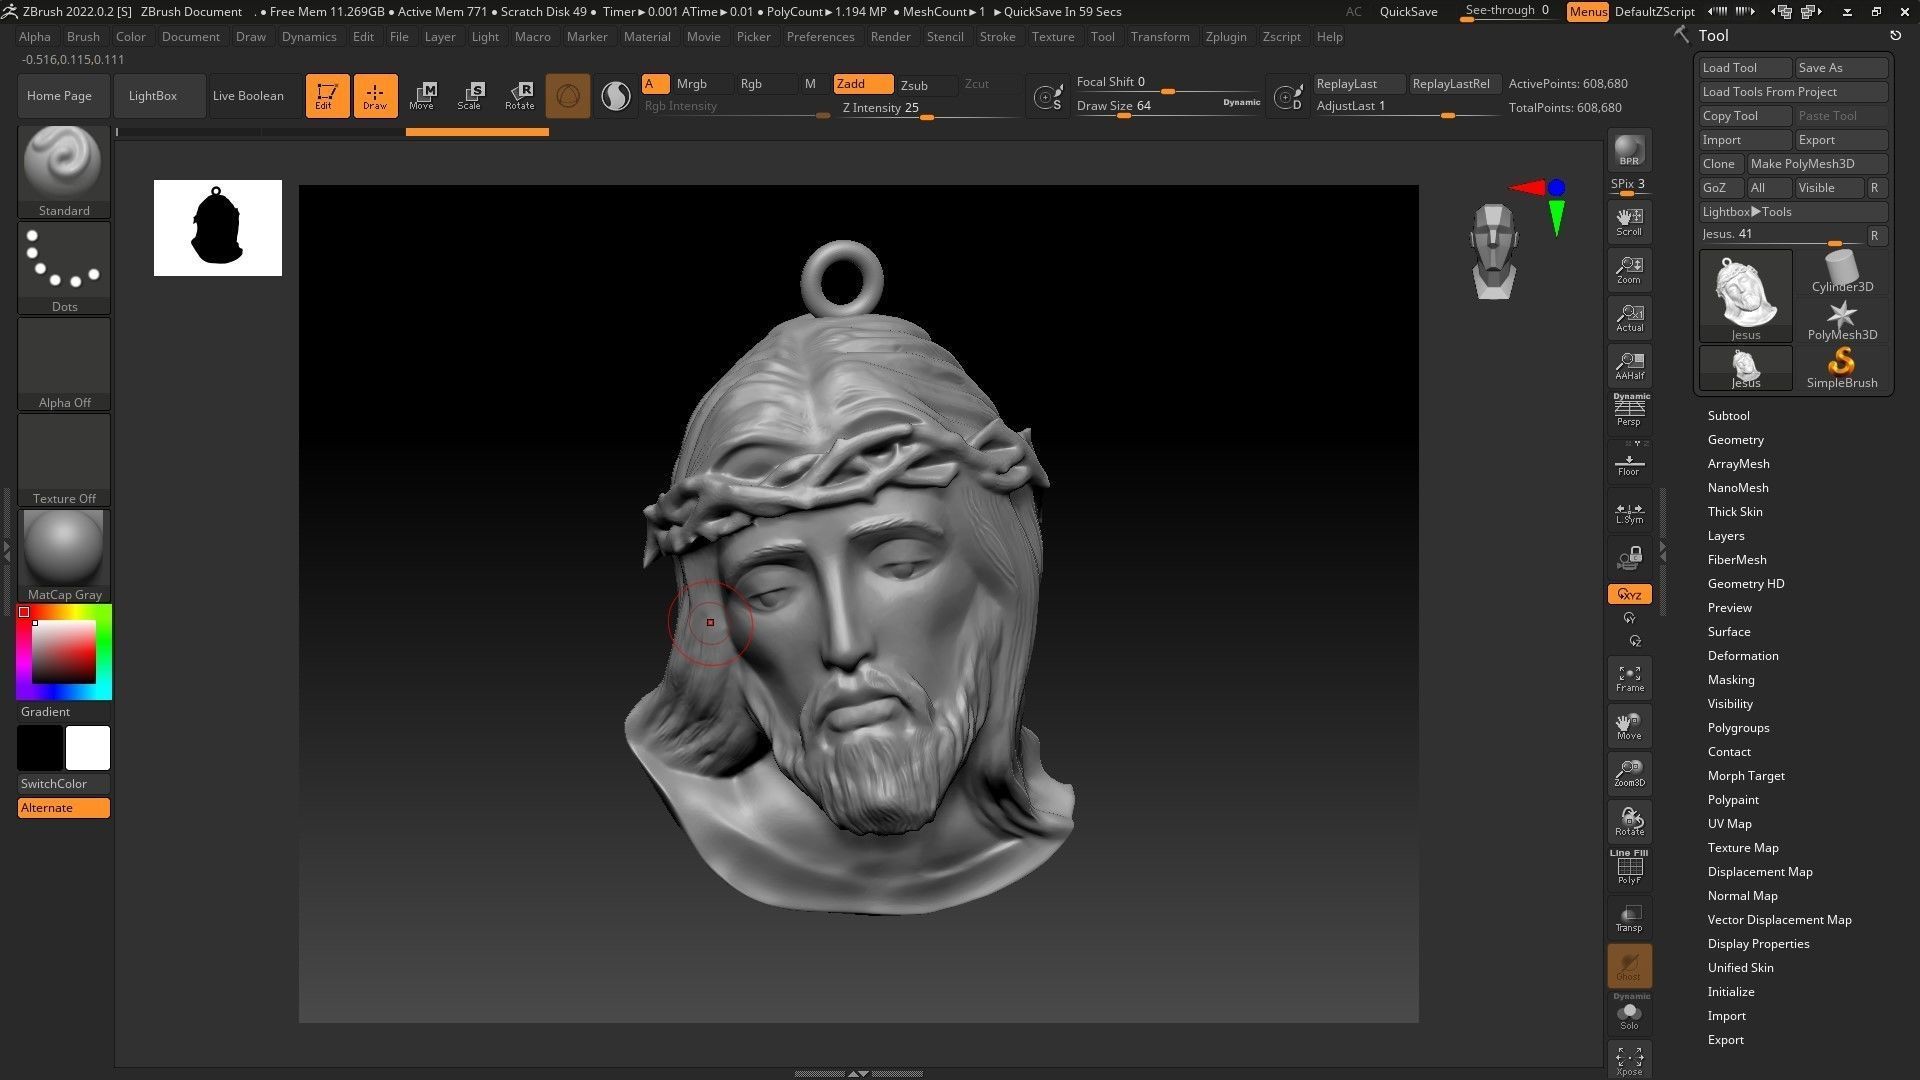The height and width of the screenshot is (1080, 1920).
Task: Expand the UV Map section
Action: click(1729, 823)
